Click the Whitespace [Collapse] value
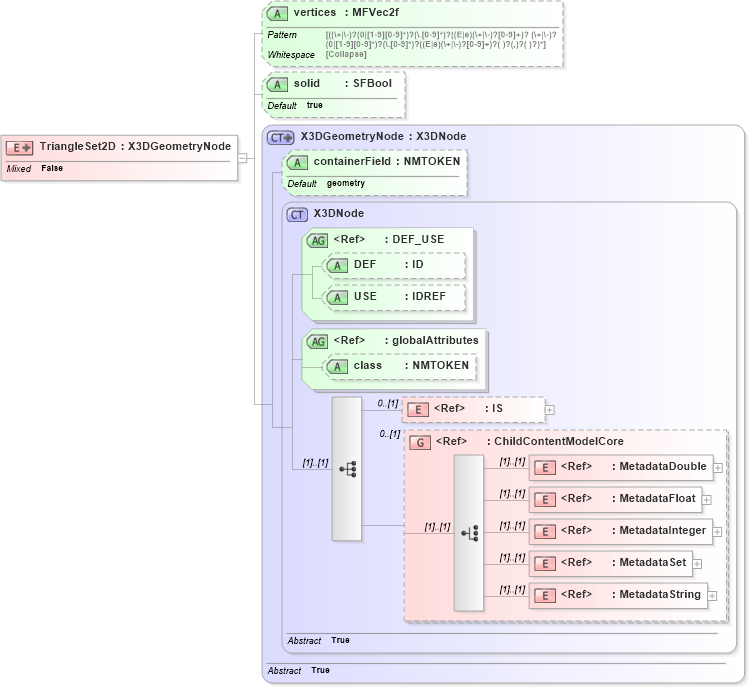 click(x=346, y=54)
